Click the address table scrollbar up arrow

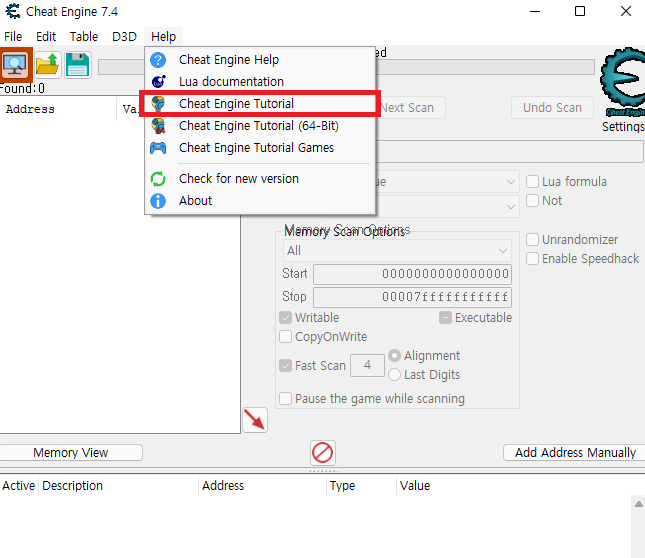638,504
